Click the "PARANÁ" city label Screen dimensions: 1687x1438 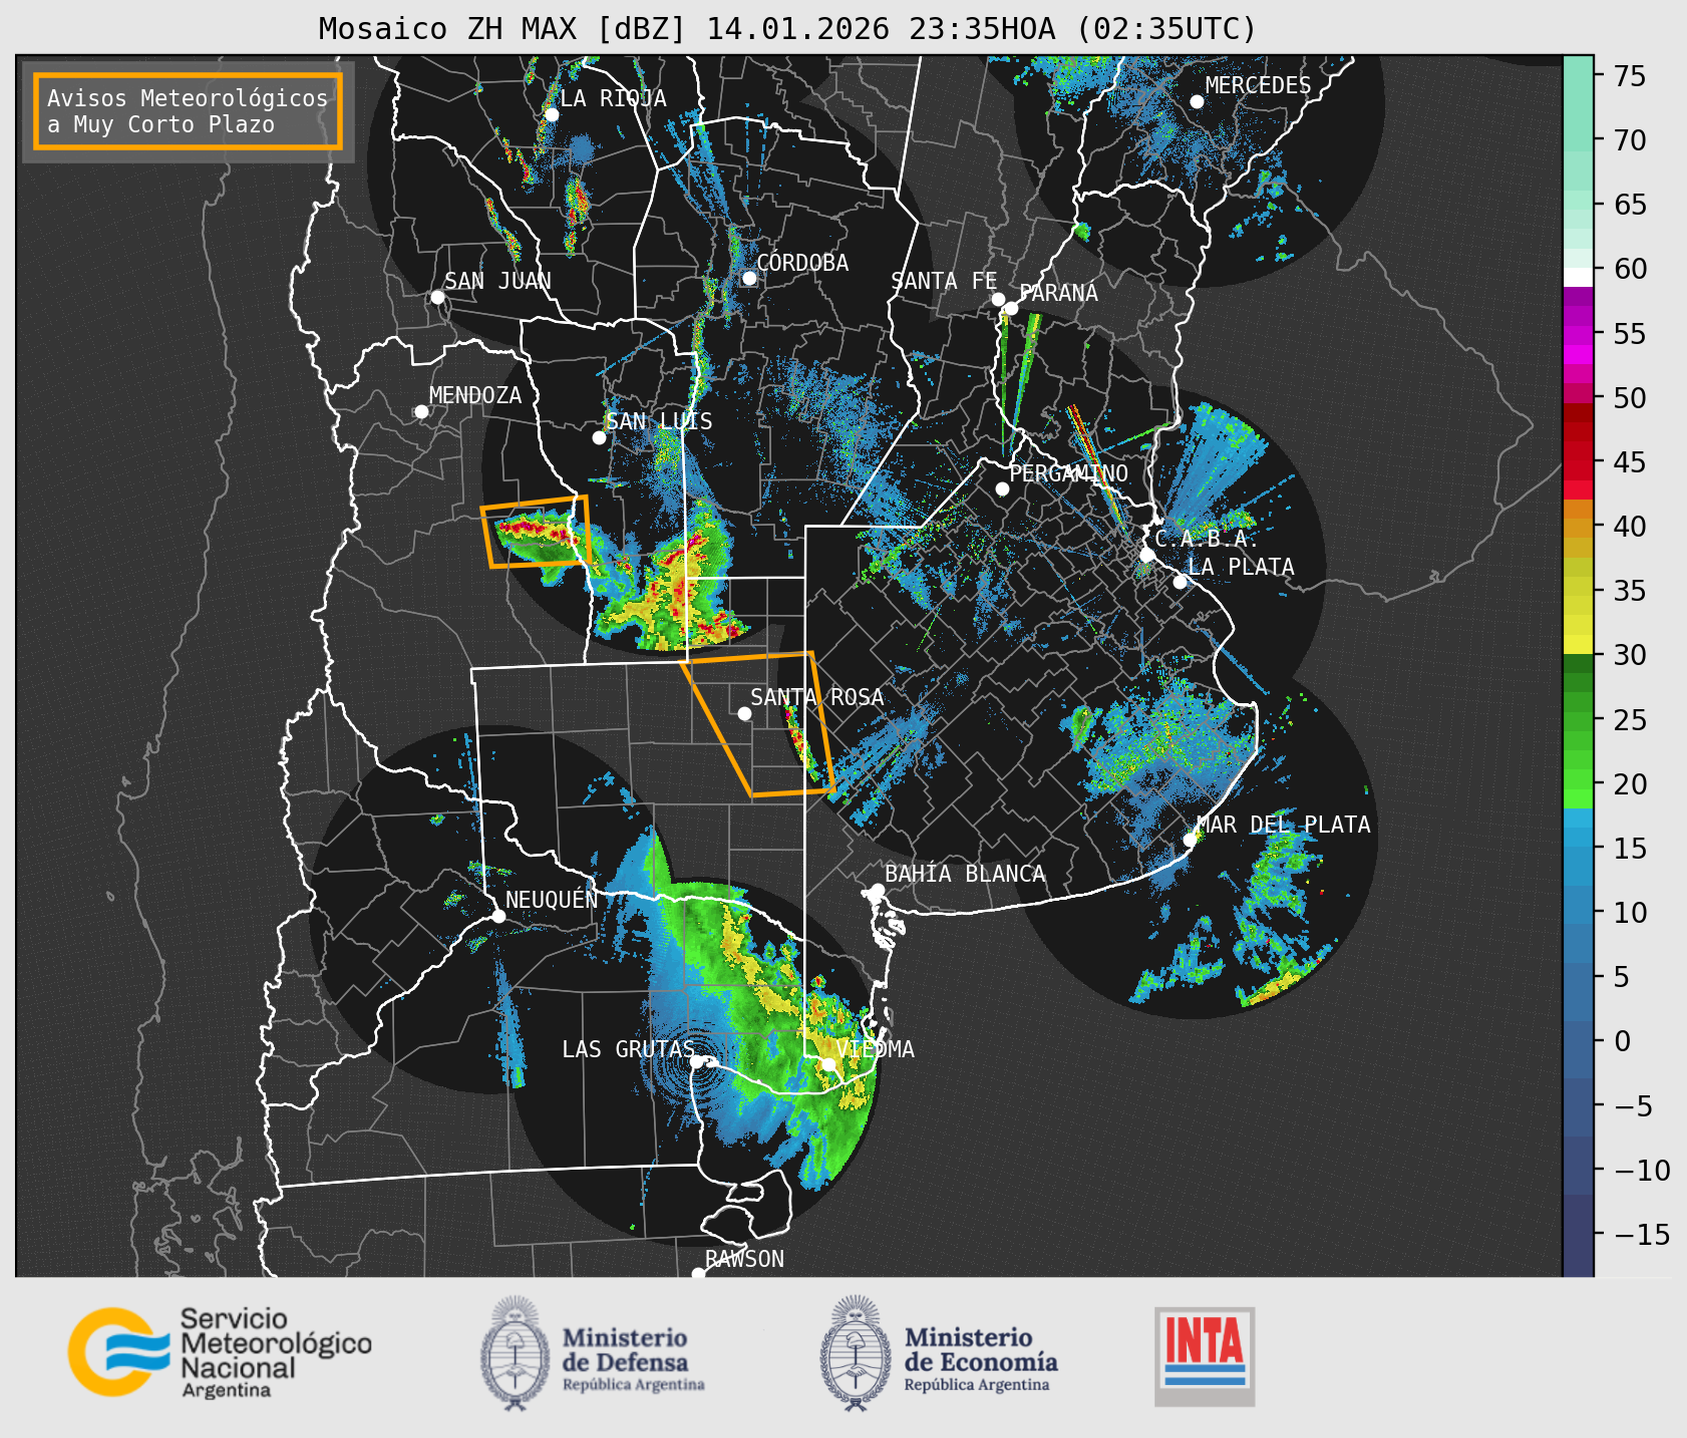tap(1058, 293)
